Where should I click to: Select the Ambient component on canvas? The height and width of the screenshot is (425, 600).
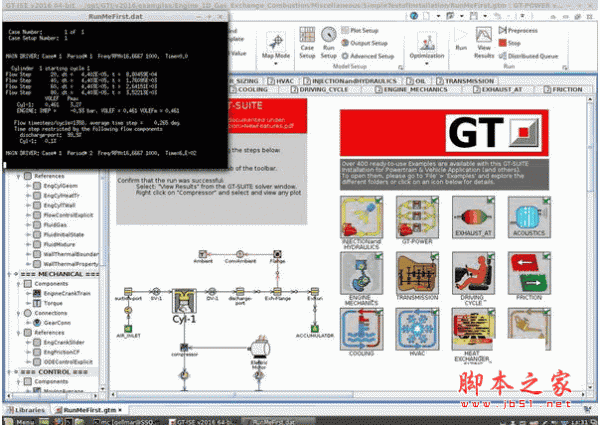click(x=203, y=254)
